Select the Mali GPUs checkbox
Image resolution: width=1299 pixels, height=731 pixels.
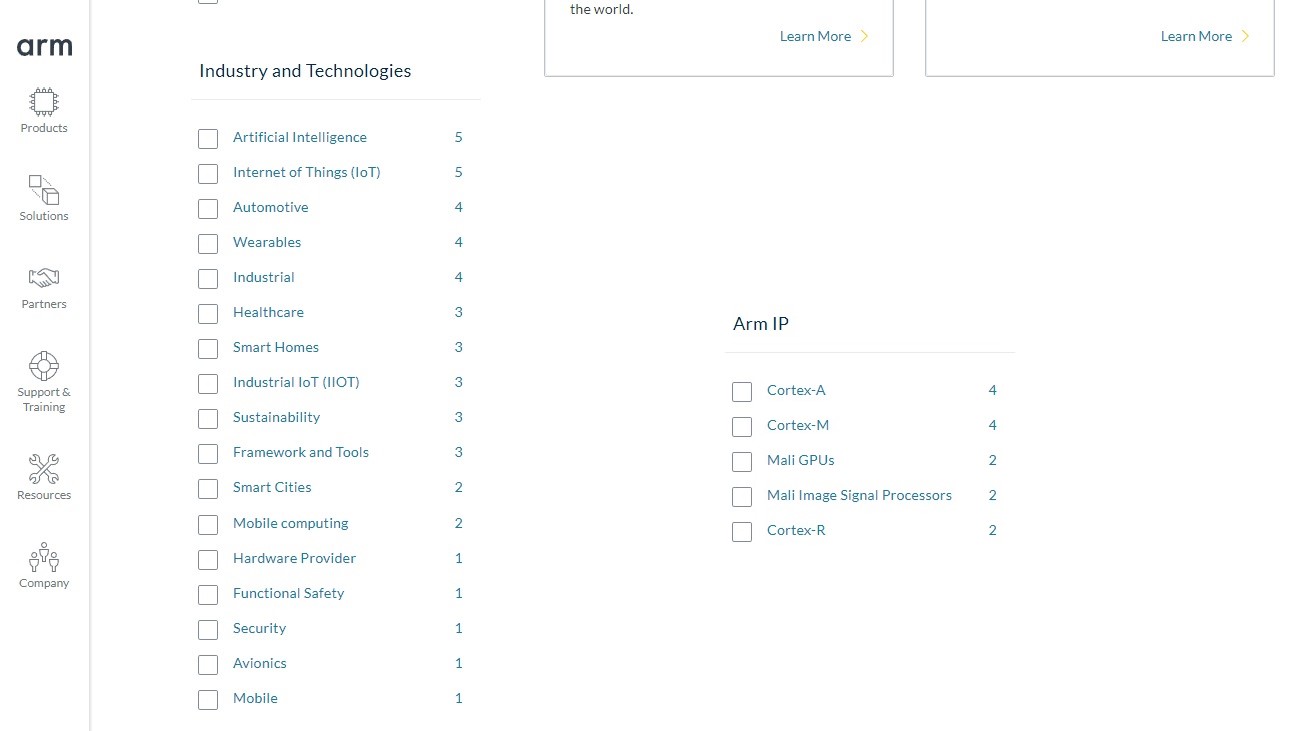(x=742, y=462)
